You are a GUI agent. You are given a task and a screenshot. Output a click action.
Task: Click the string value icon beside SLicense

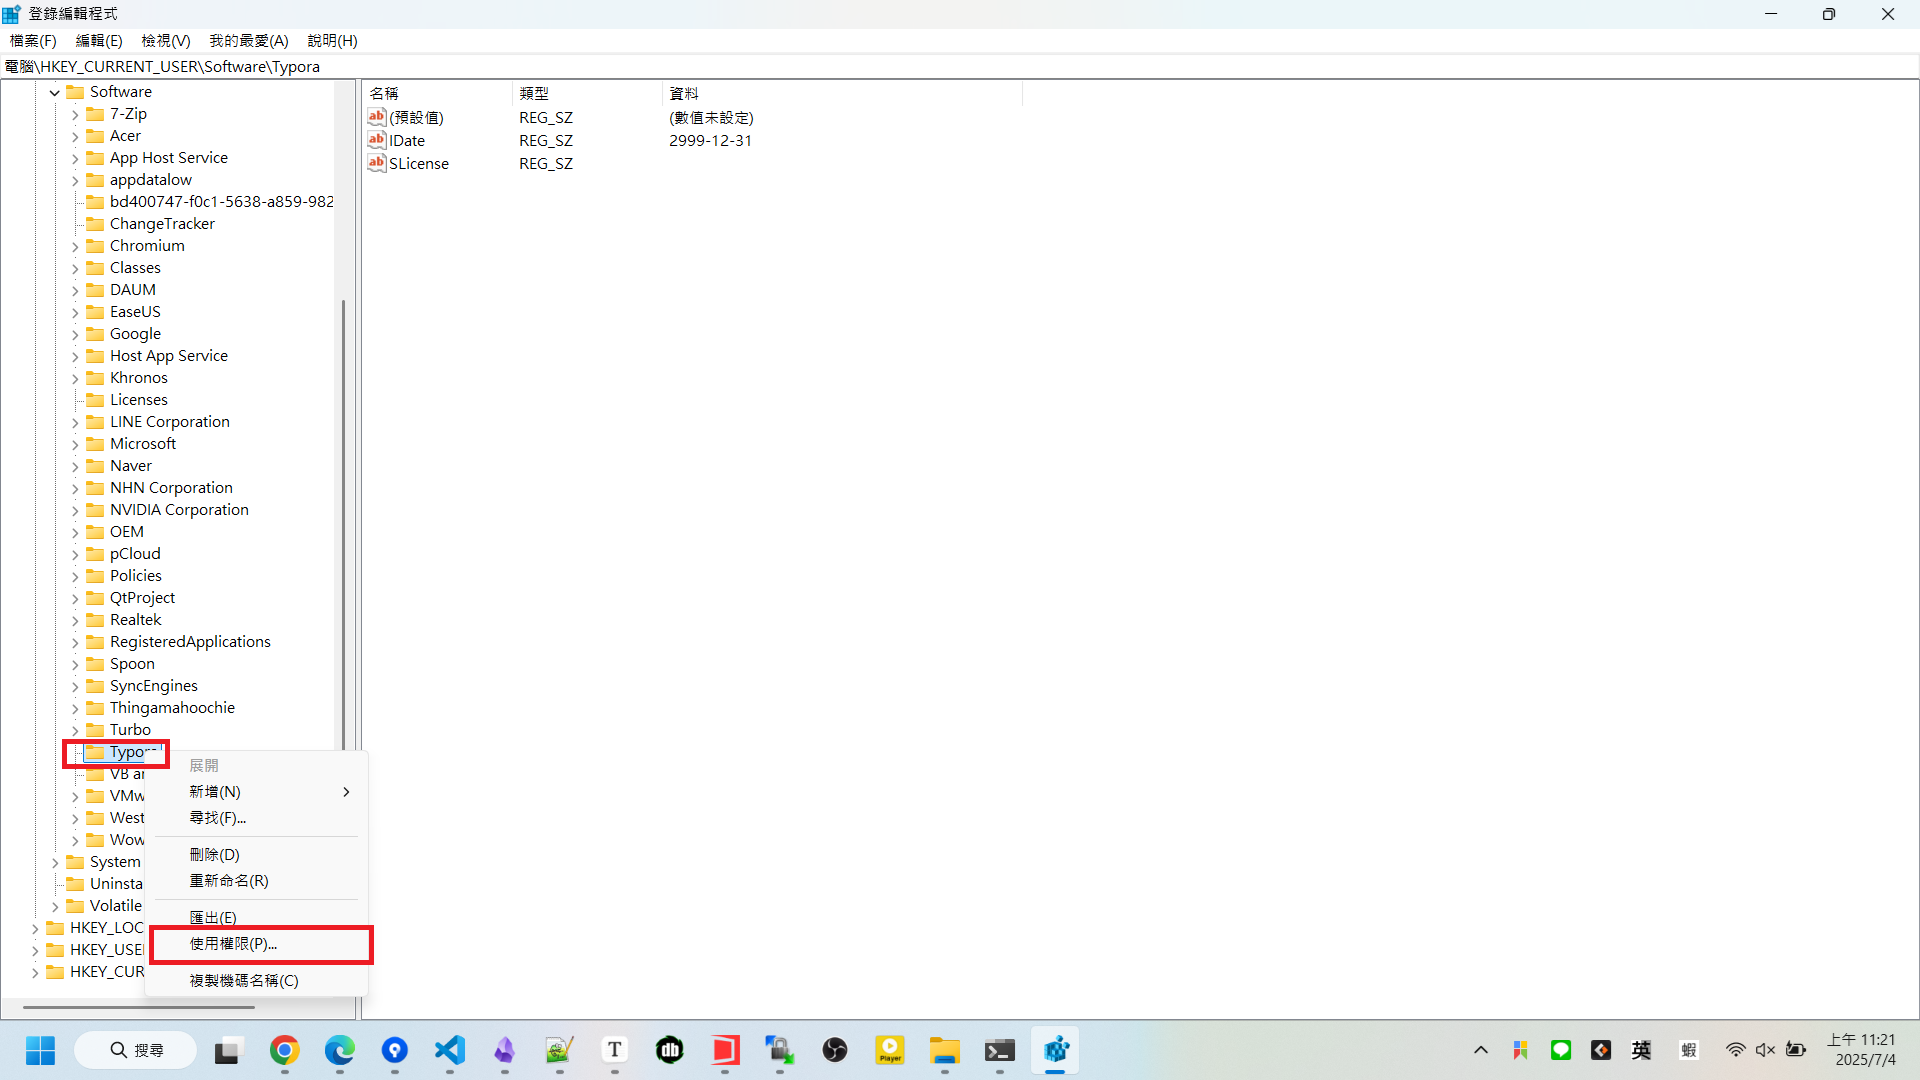click(x=377, y=163)
